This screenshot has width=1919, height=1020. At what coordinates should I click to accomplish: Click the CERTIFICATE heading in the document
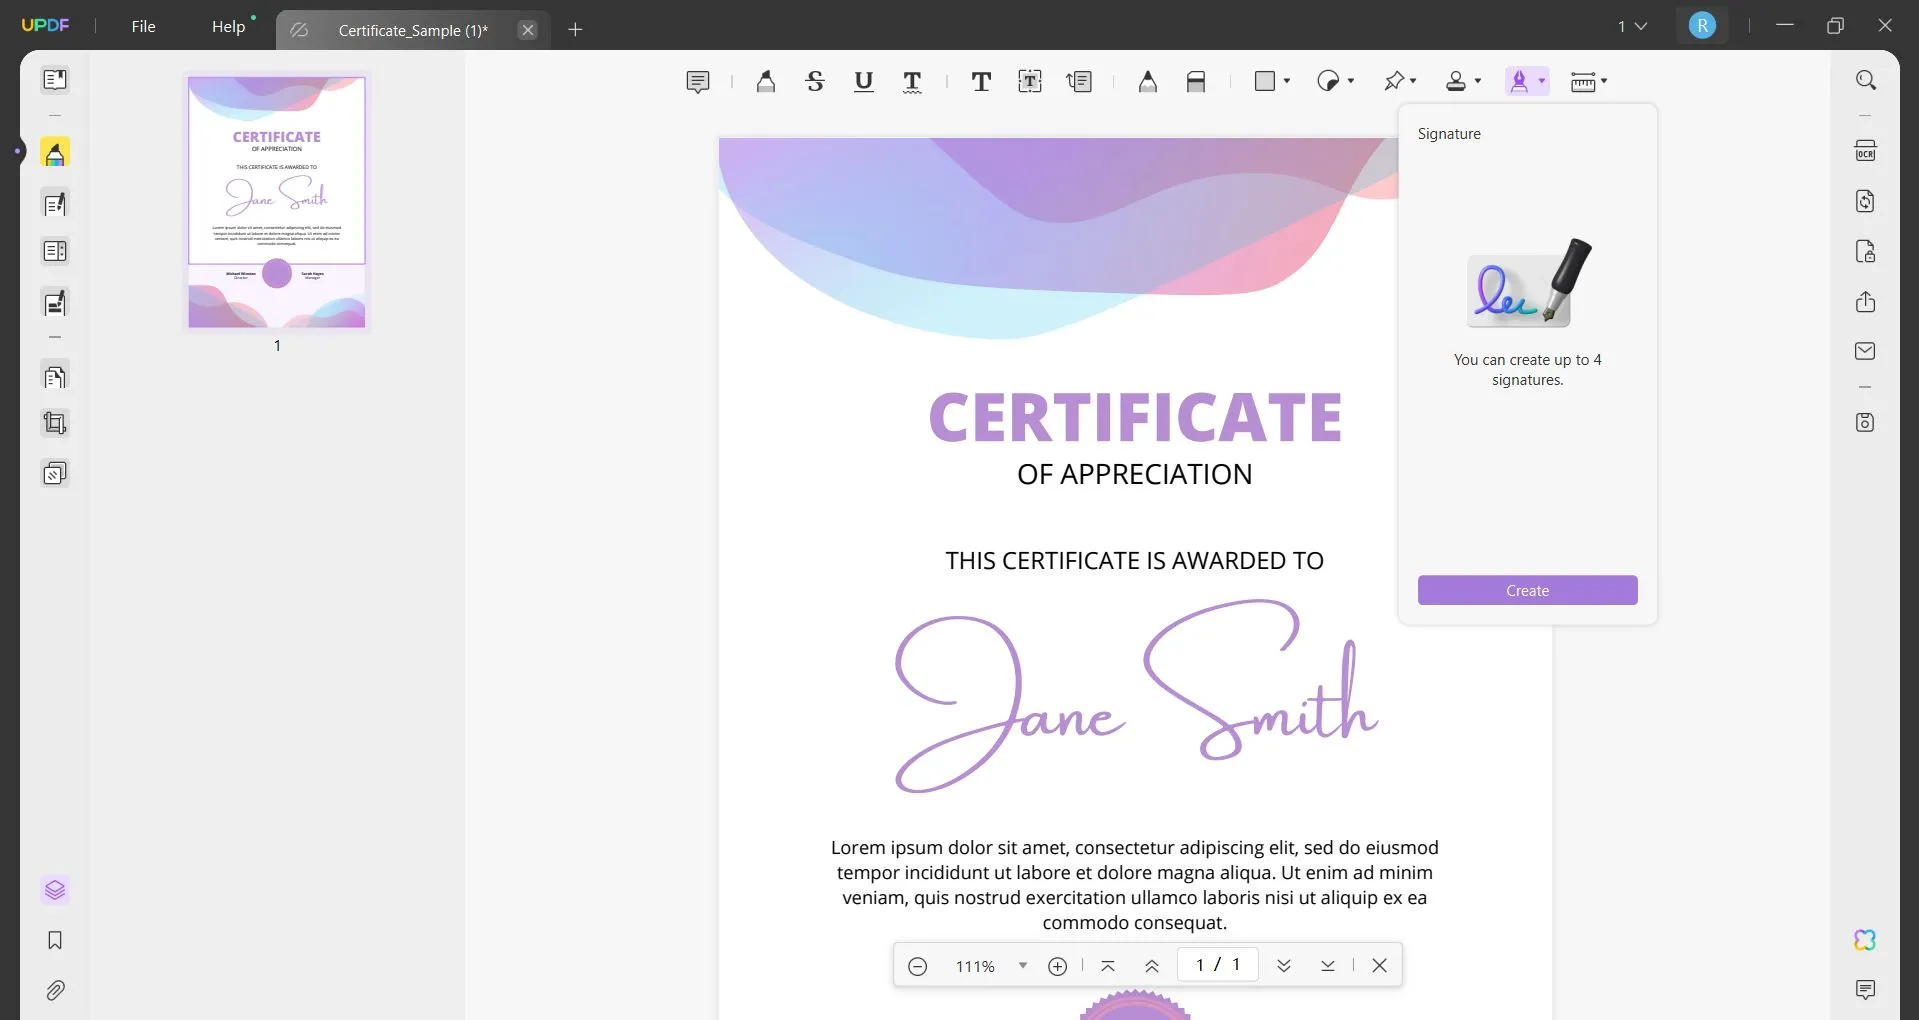[x=1135, y=417]
